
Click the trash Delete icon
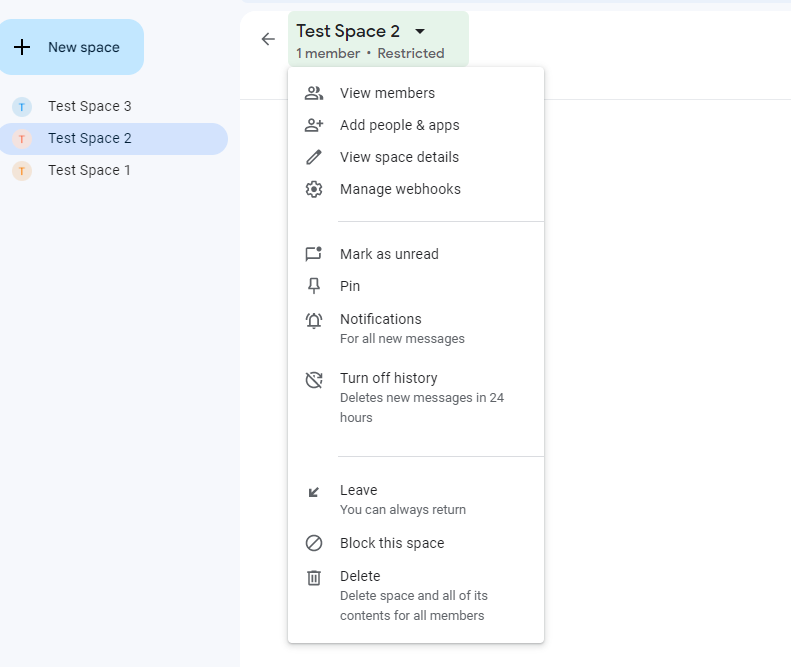314,577
